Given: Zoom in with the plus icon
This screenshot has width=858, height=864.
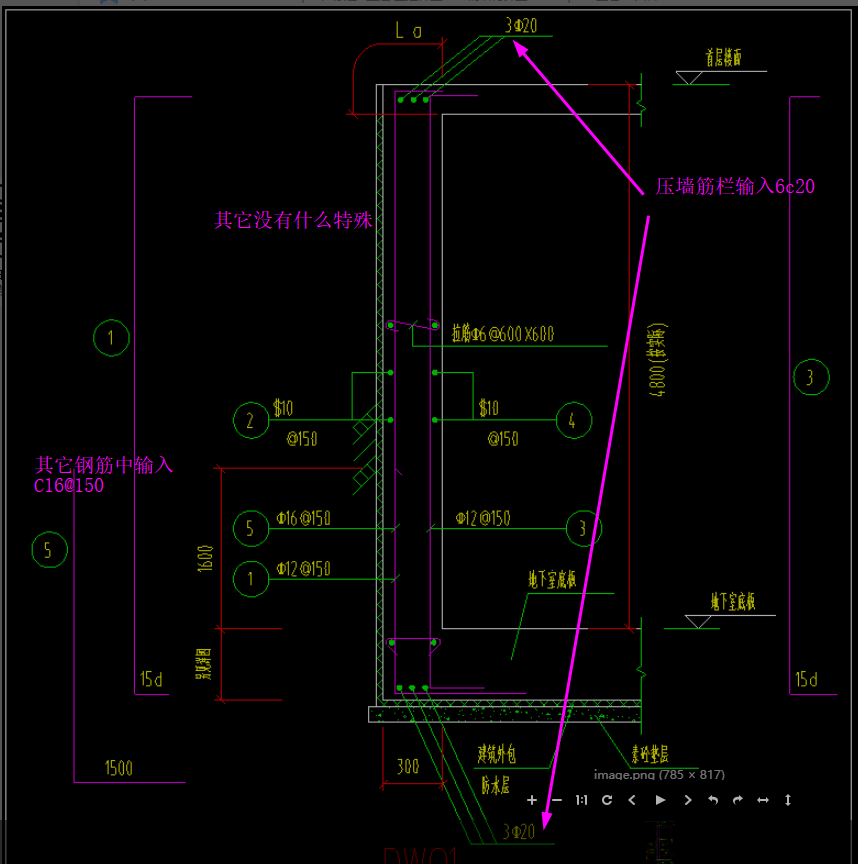Looking at the screenshot, I should click(x=532, y=800).
